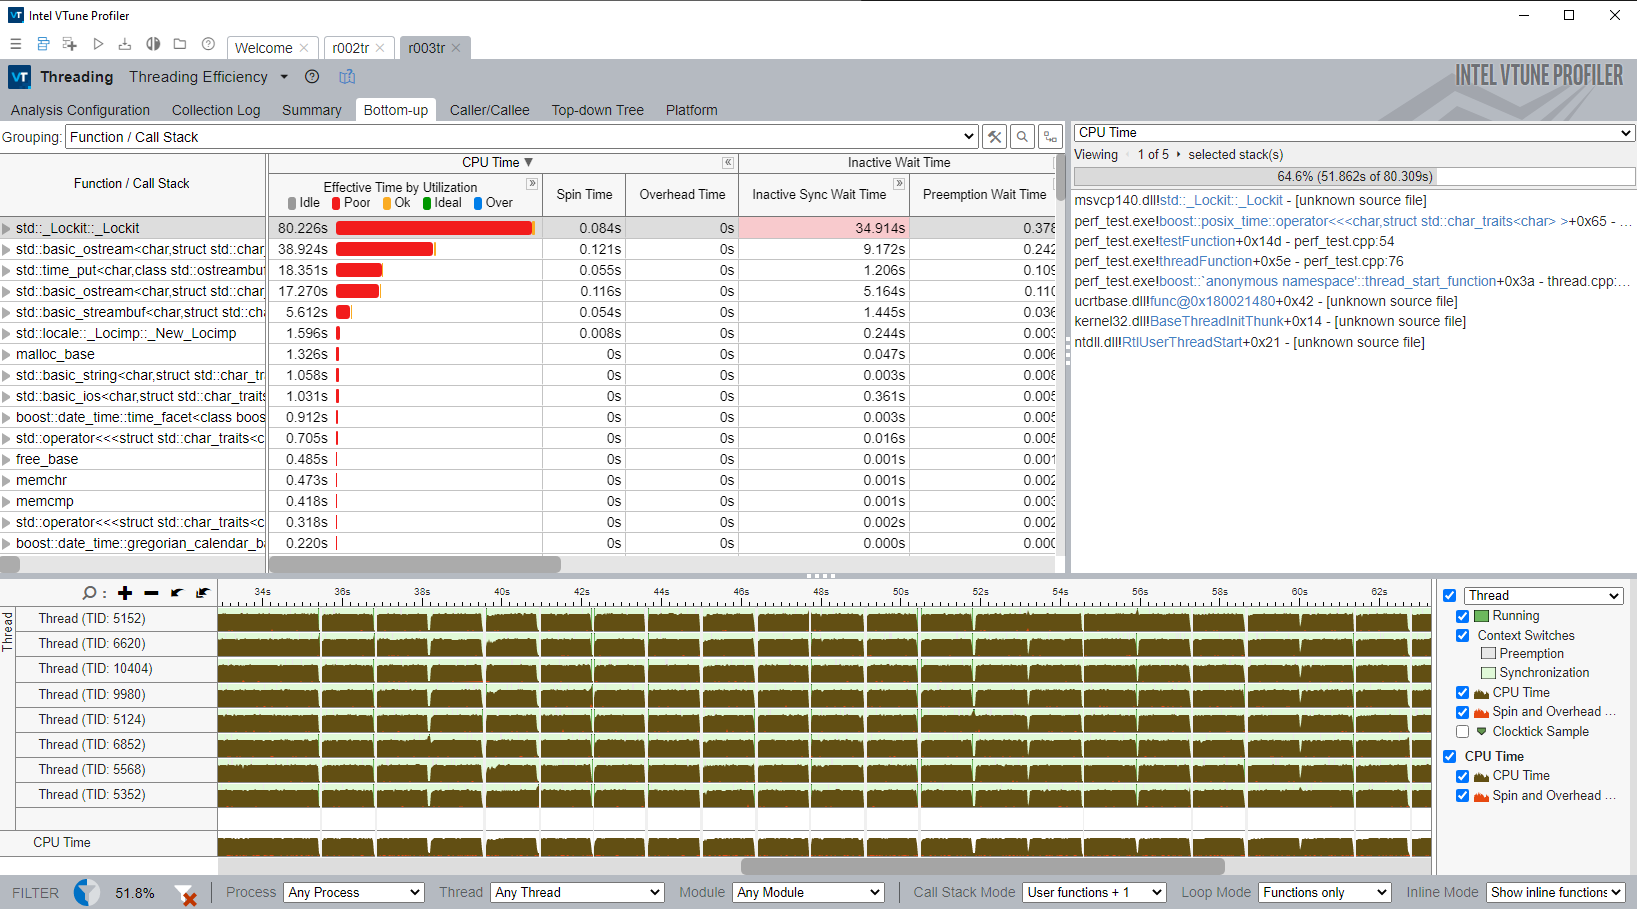Zoom out the timeline with minus icon

(x=151, y=593)
